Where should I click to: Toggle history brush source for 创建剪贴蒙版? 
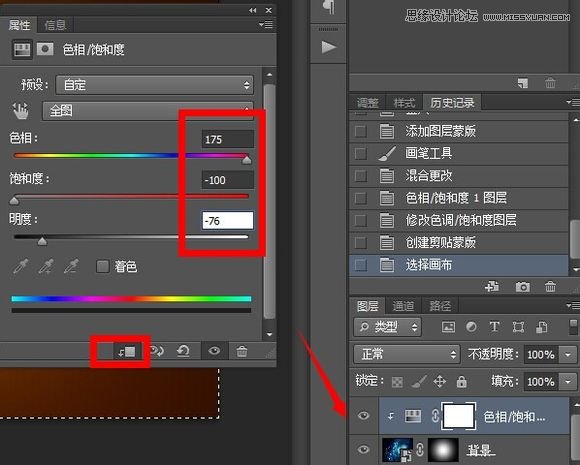[361, 243]
